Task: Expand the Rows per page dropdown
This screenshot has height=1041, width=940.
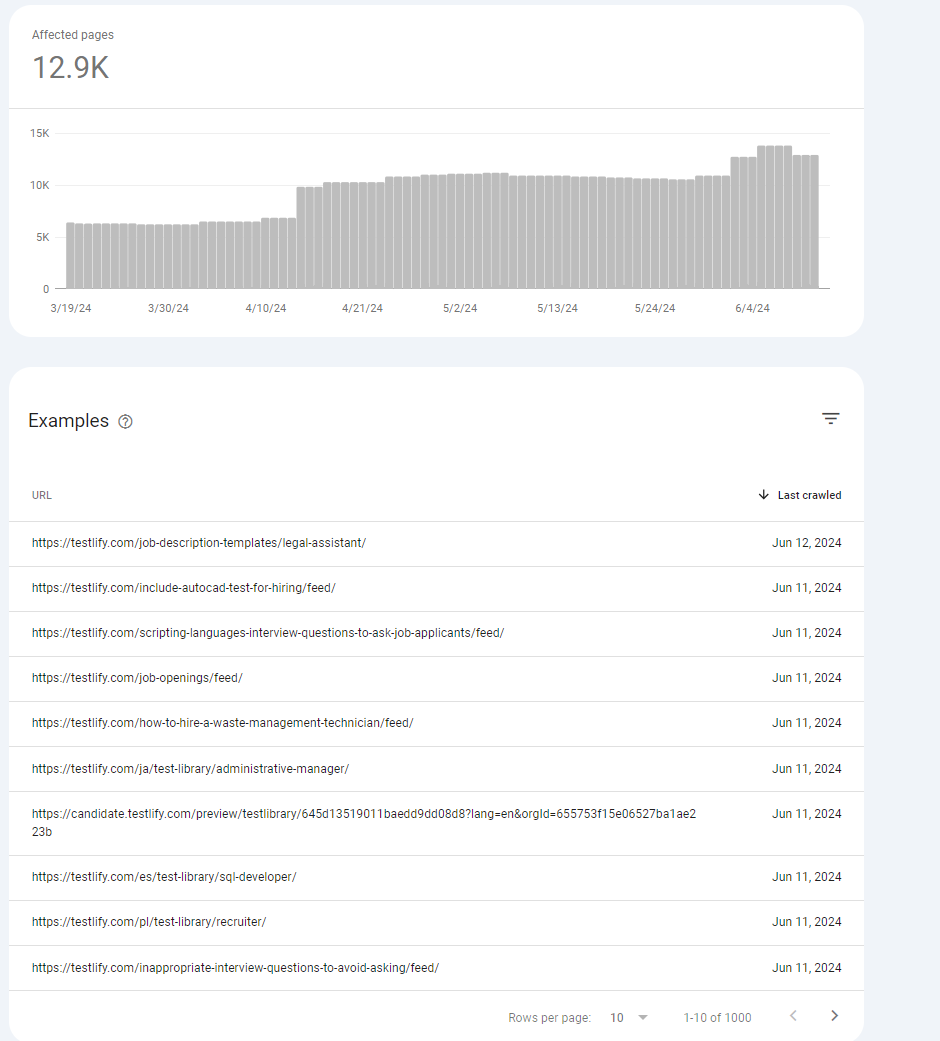Action: click(x=629, y=1017)
